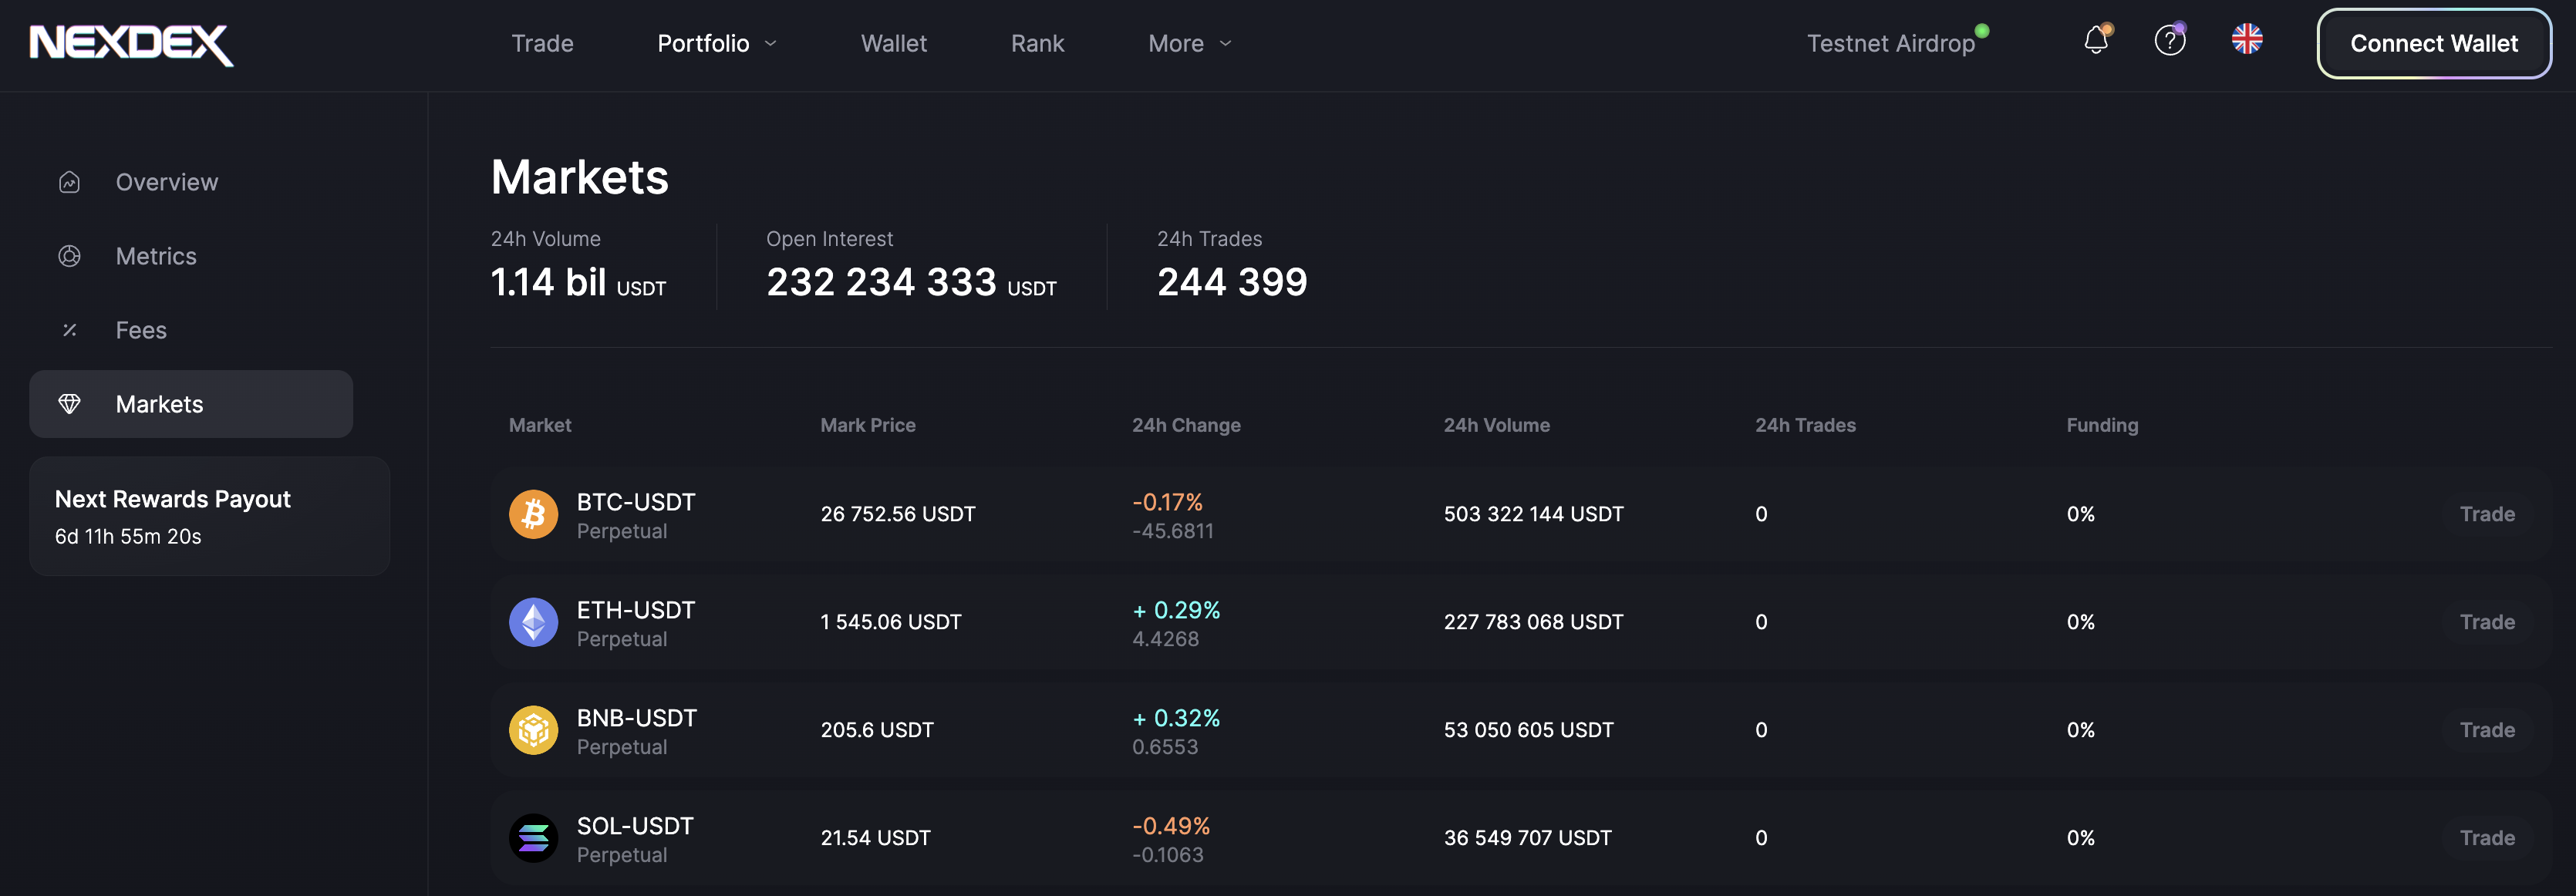
Task: Go to the Rank page
Action: pyautogui.click(x=1037, y=44)
